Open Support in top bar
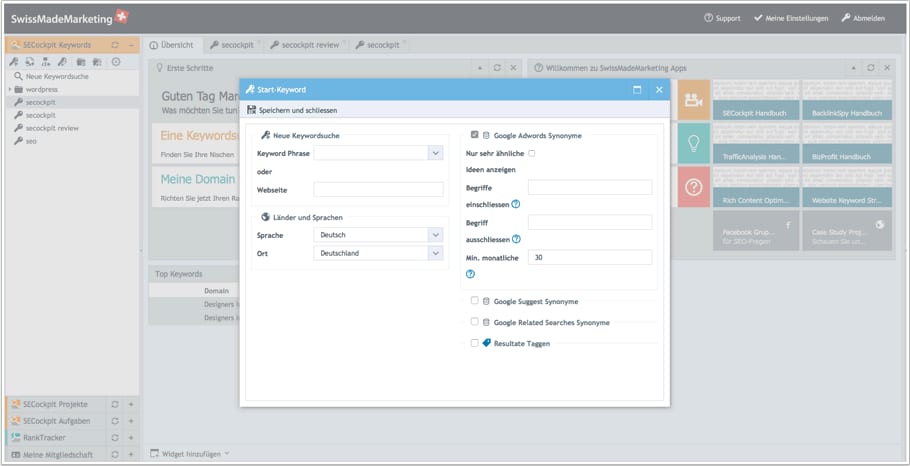The height and width of the screenshot is (466, 910). point(723,18)
